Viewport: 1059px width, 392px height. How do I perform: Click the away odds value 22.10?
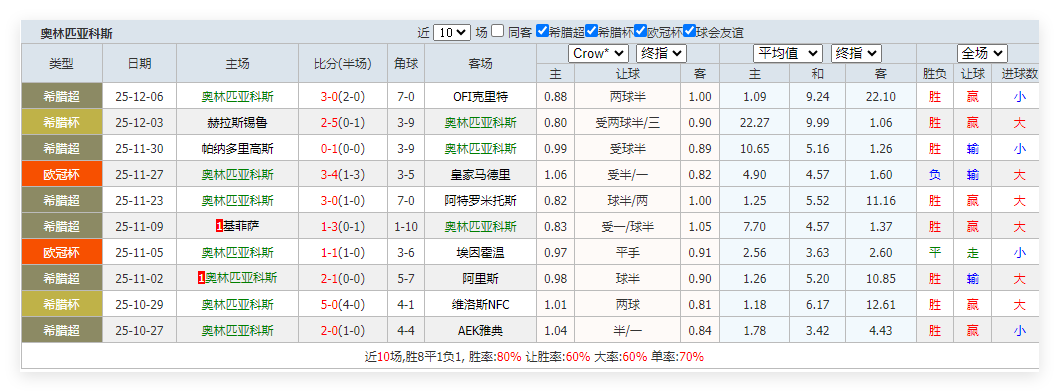[x=881, y=97]
